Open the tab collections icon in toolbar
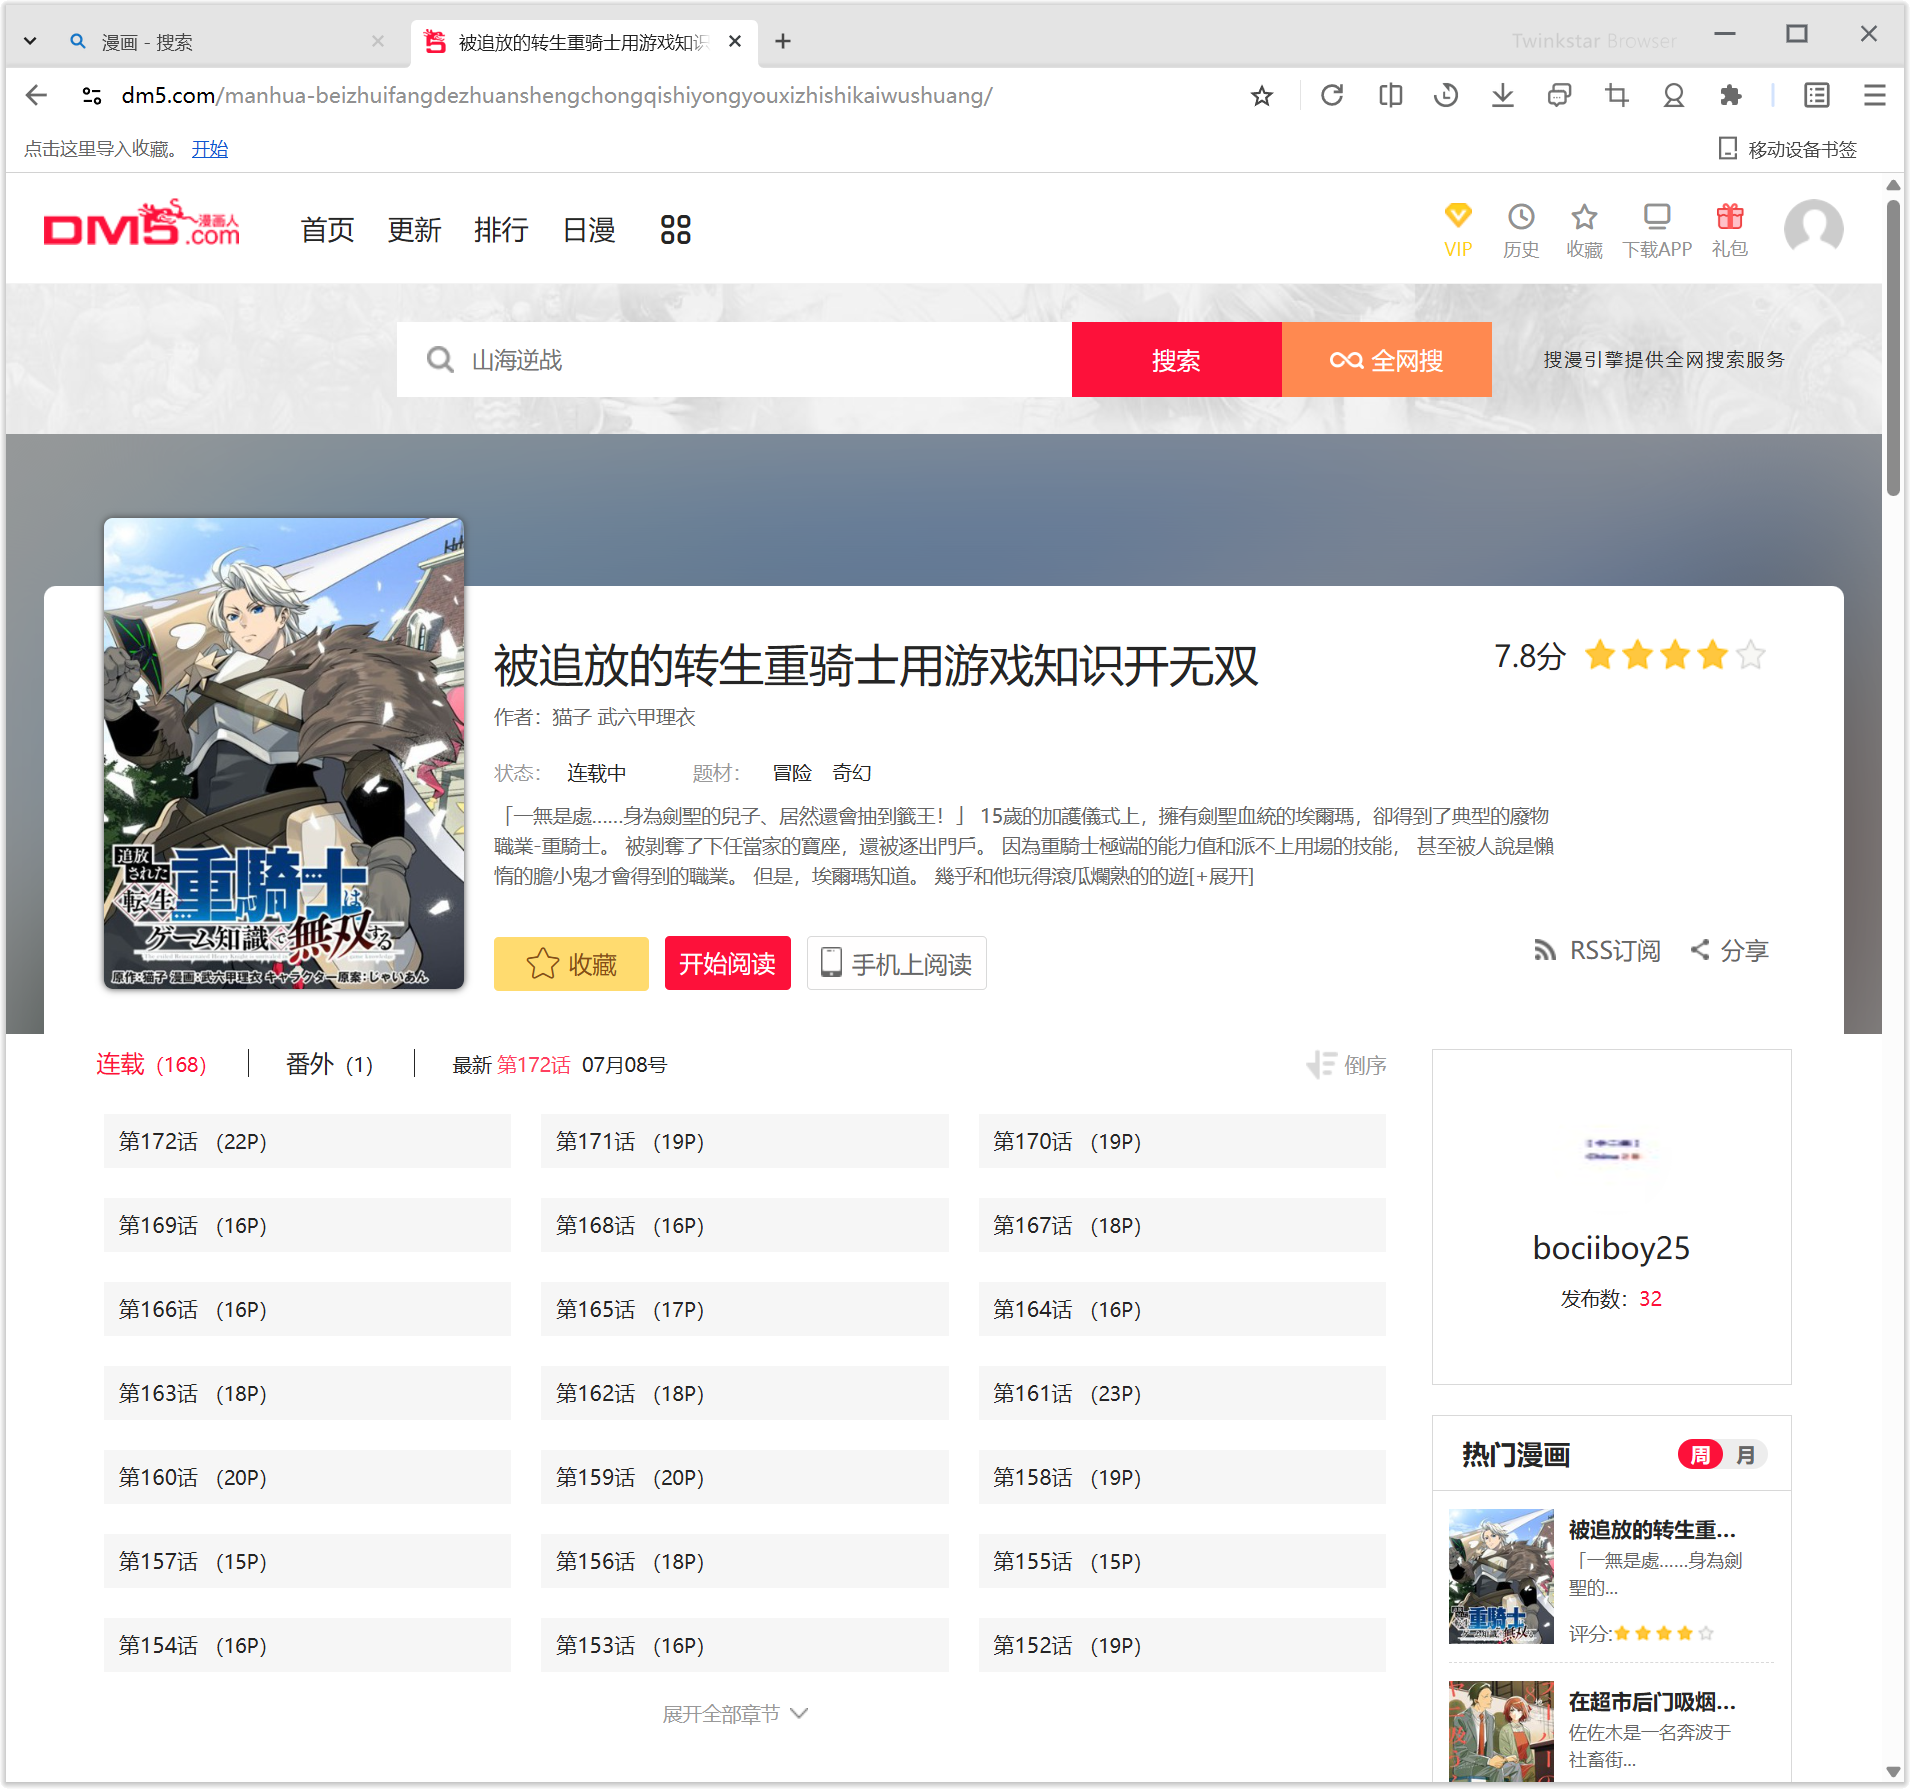This screenshot has width=1910, height=1789. tap(1559, 95)
